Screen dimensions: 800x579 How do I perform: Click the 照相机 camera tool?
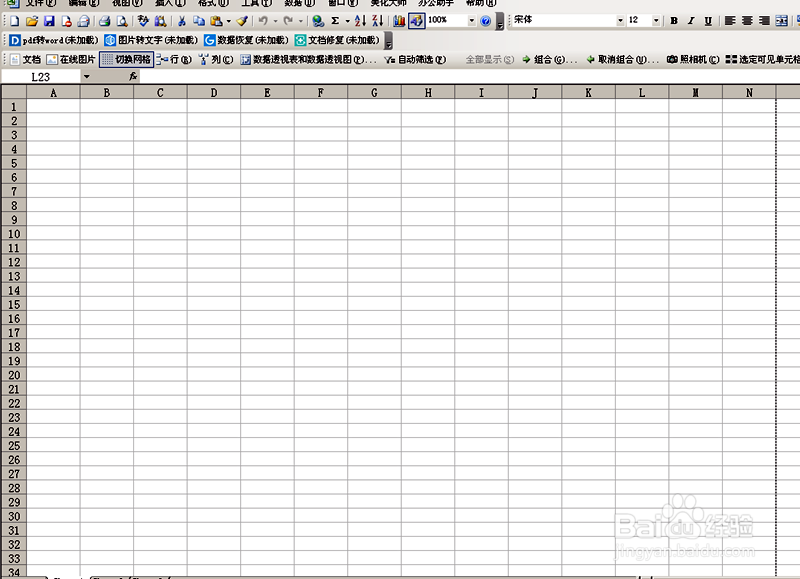click(693, 60)
